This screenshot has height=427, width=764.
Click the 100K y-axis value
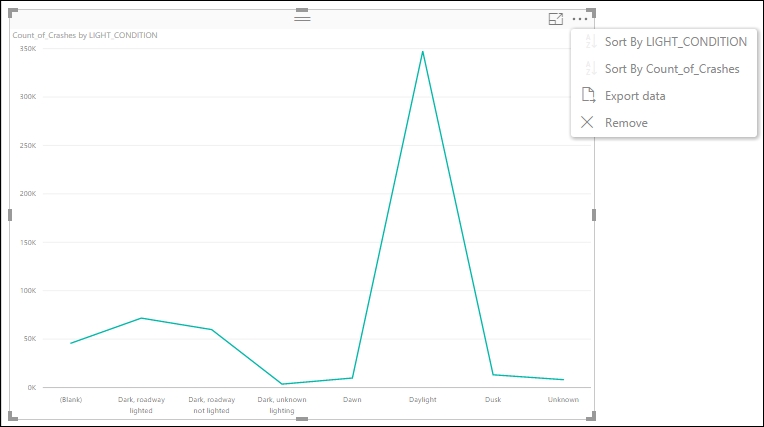pos(28,291)
